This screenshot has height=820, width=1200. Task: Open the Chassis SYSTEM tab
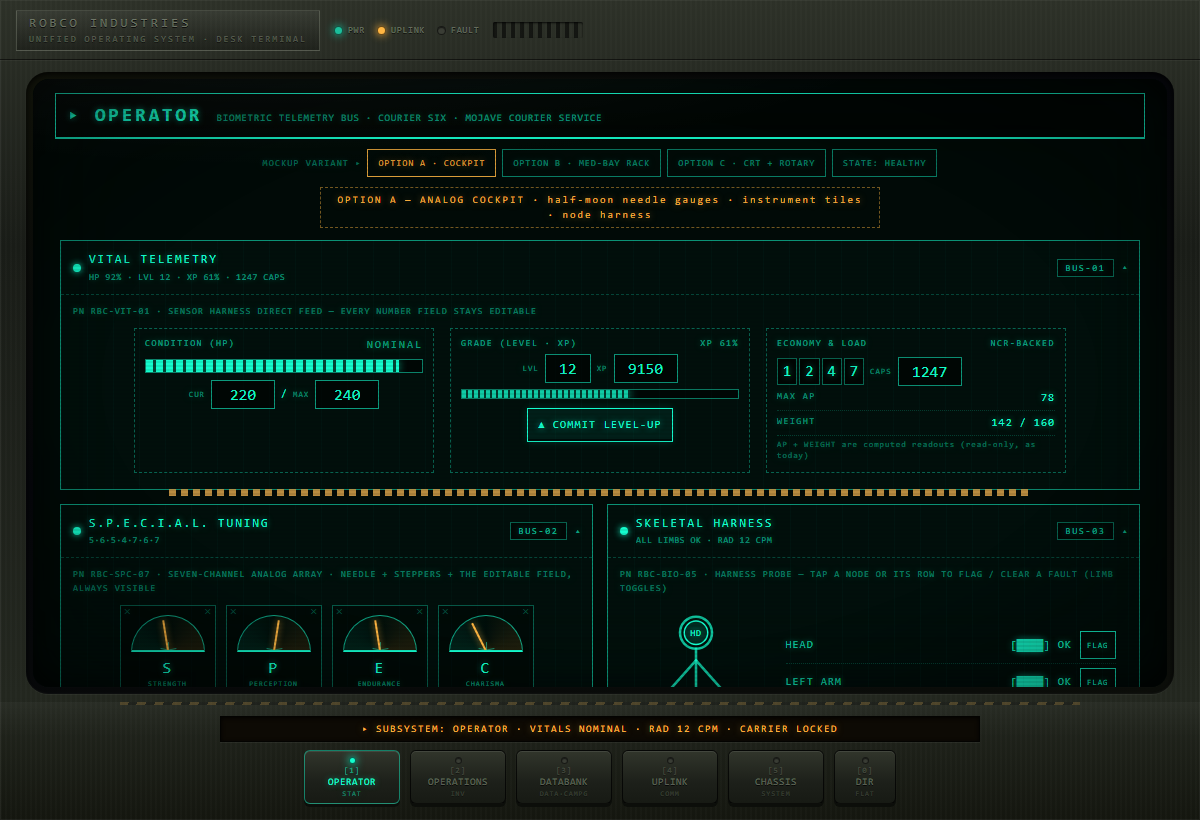776,777
